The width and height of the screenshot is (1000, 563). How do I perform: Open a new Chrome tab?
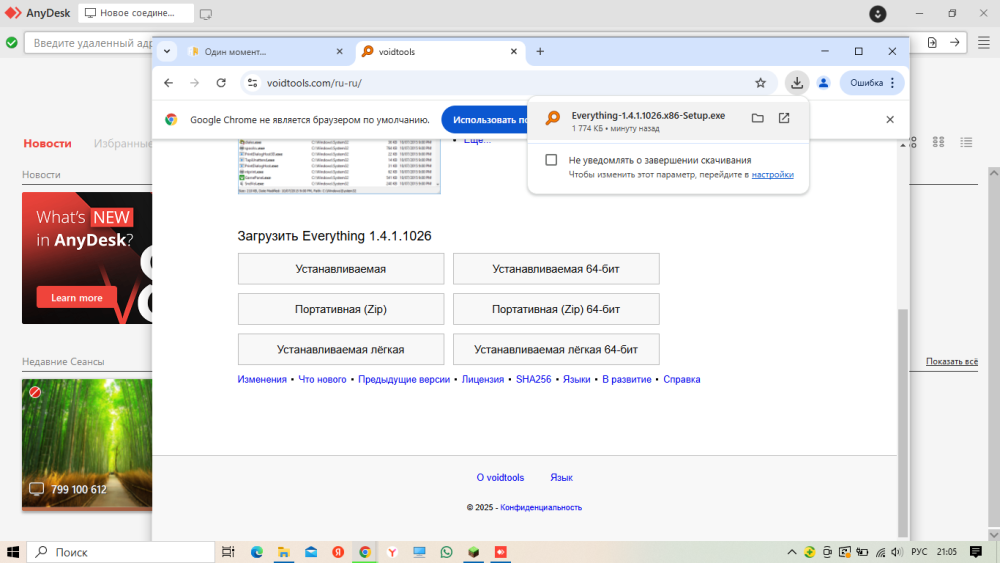tap(540, 52)
